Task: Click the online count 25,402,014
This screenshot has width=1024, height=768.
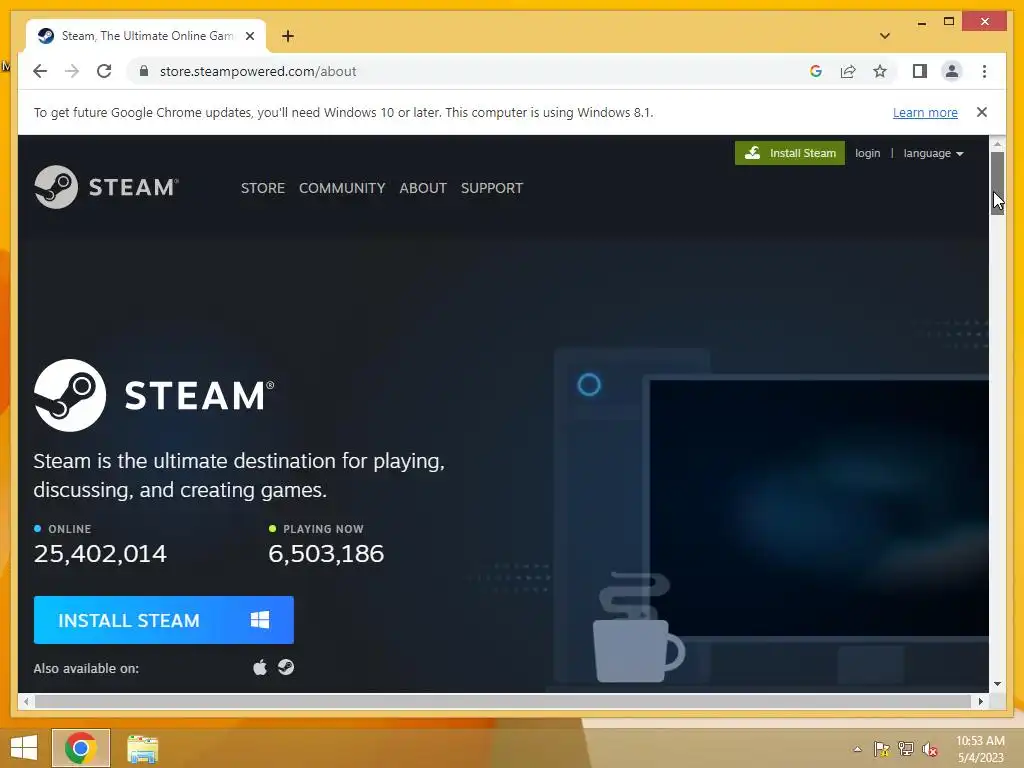Action: point(101,554)
